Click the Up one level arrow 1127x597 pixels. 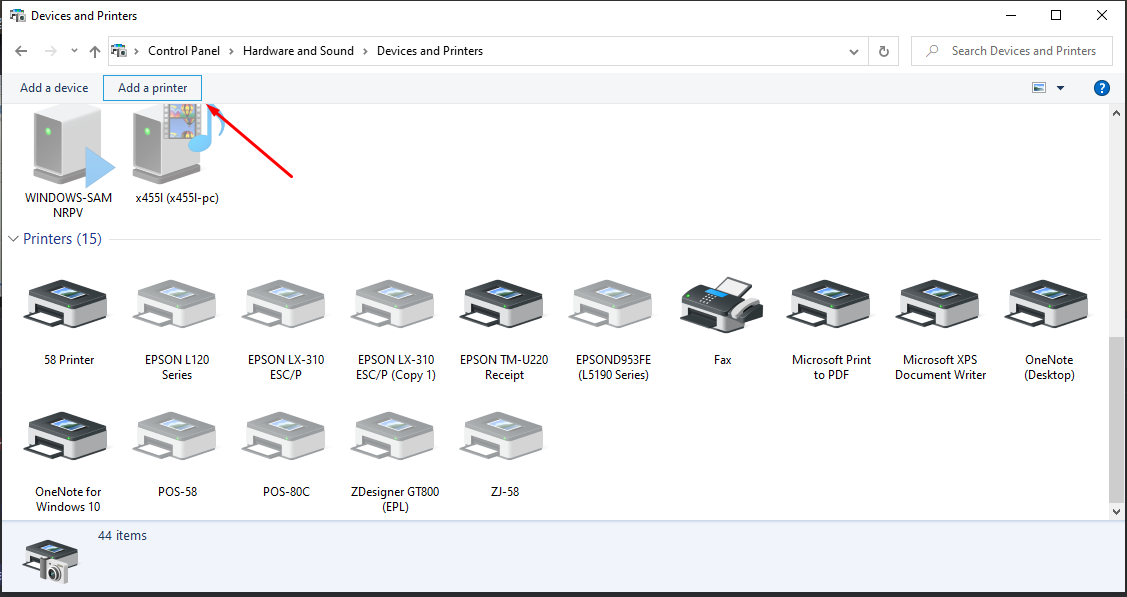(x=95, y=51)
